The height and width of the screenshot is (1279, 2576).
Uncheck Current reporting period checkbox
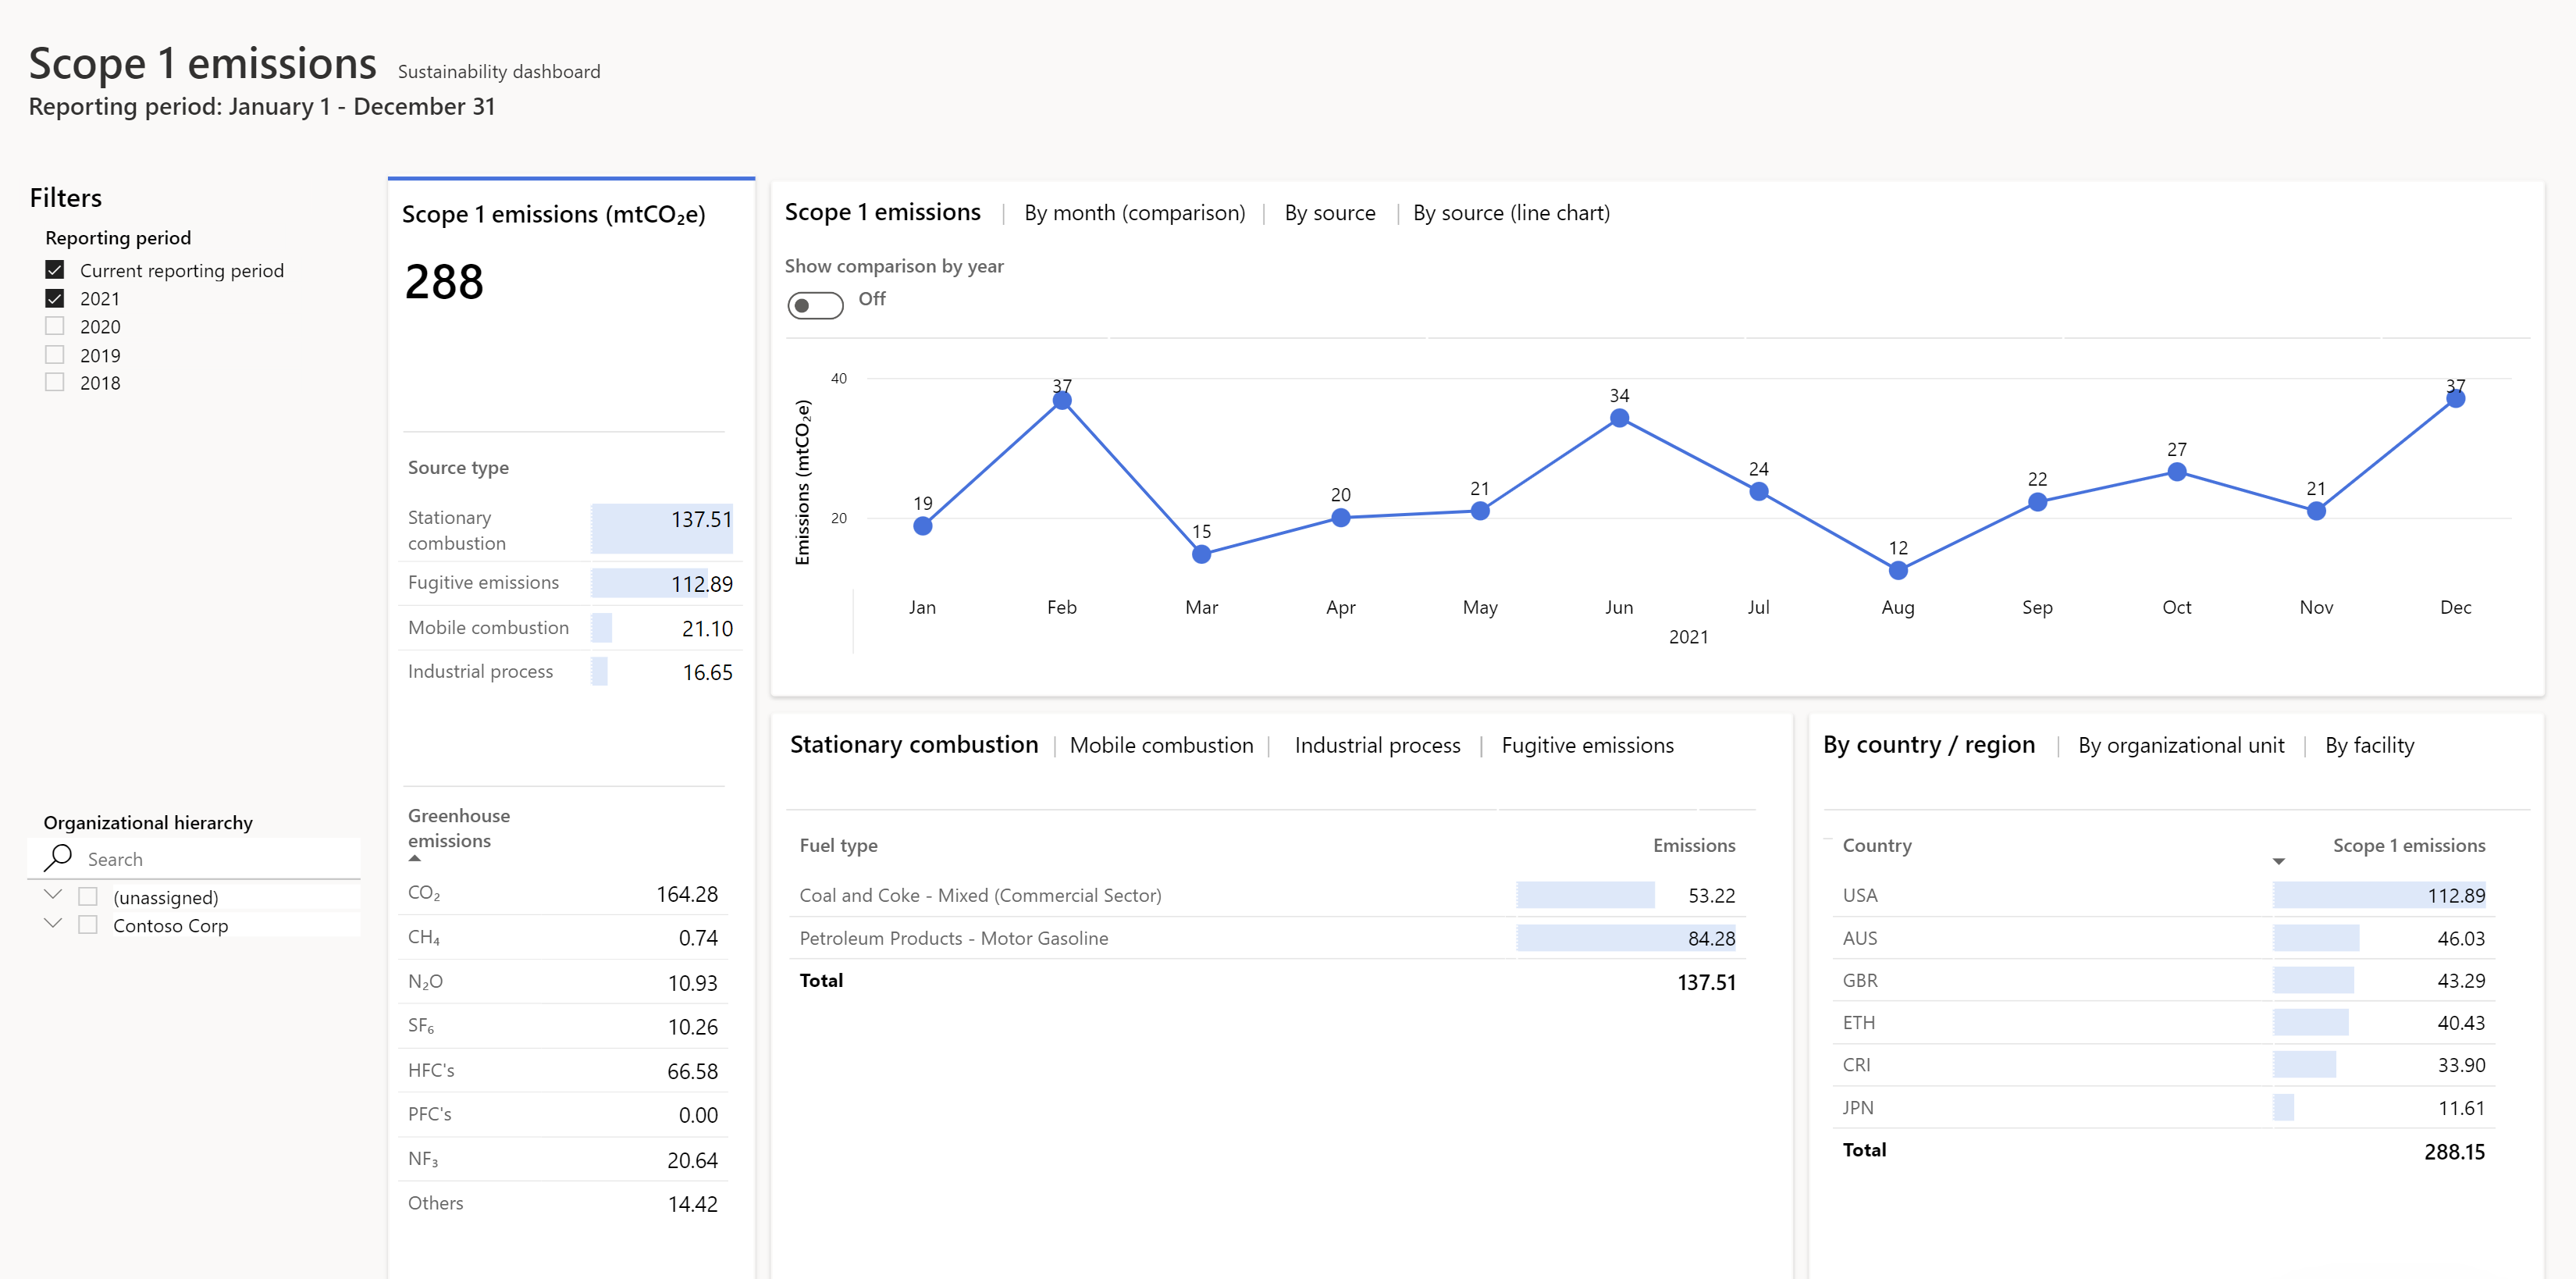pos(55,270)
